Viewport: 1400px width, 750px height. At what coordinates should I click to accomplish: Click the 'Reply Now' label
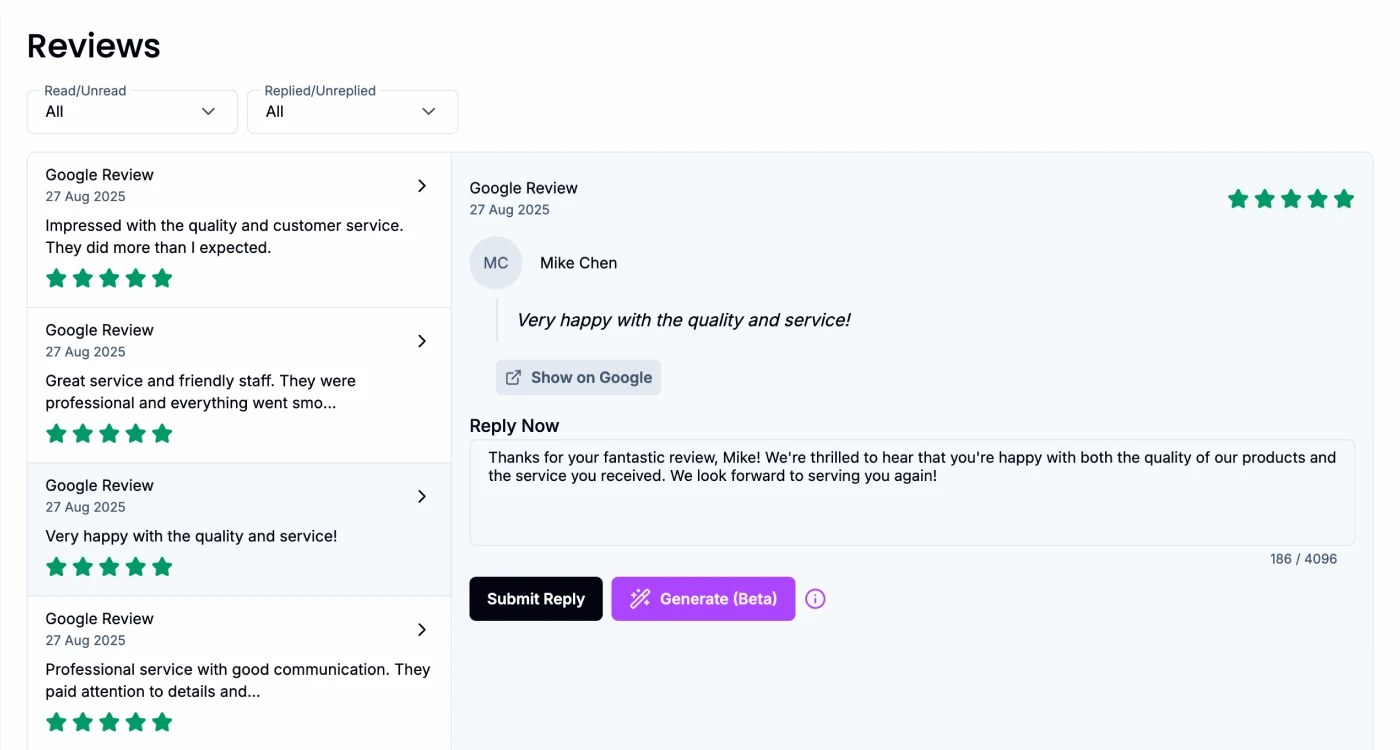(x=514, y=426)
